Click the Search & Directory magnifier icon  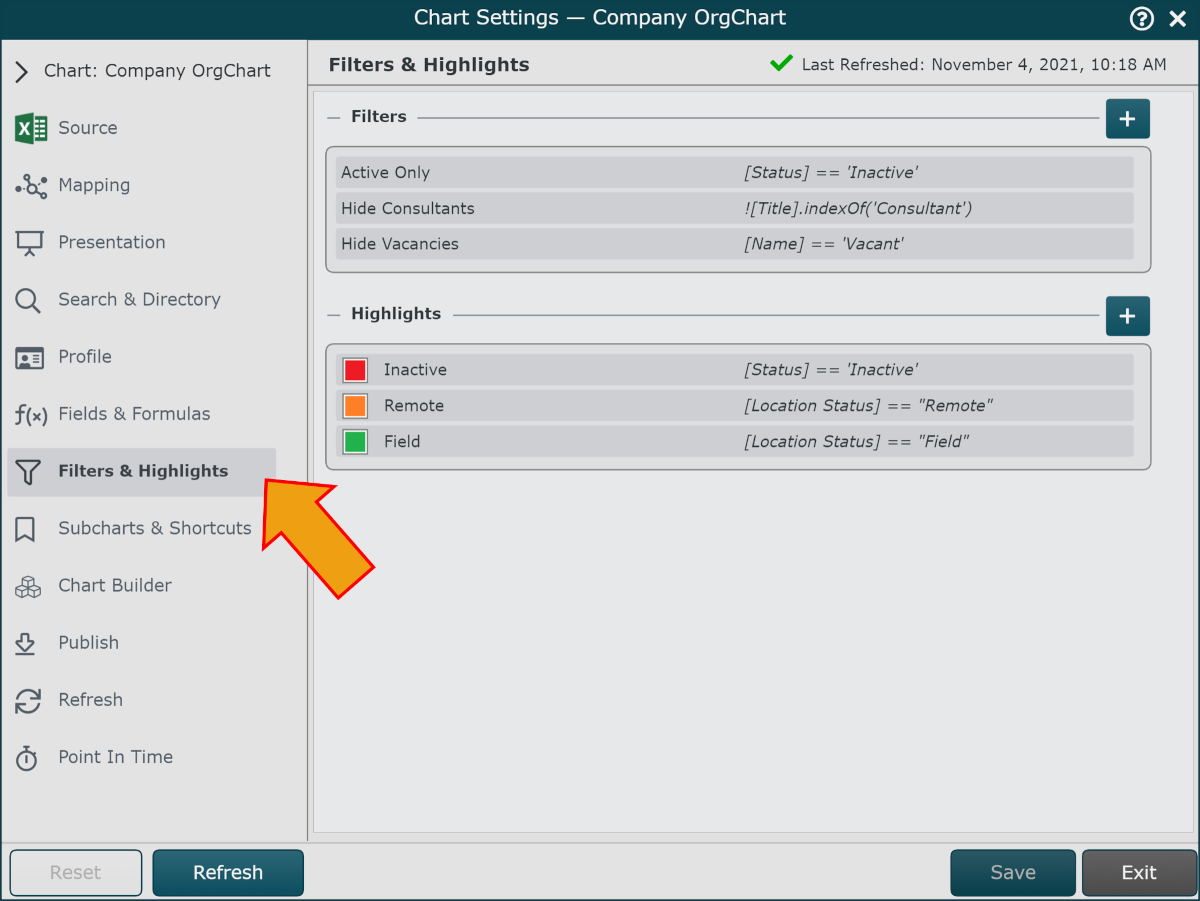pos(28,300)
